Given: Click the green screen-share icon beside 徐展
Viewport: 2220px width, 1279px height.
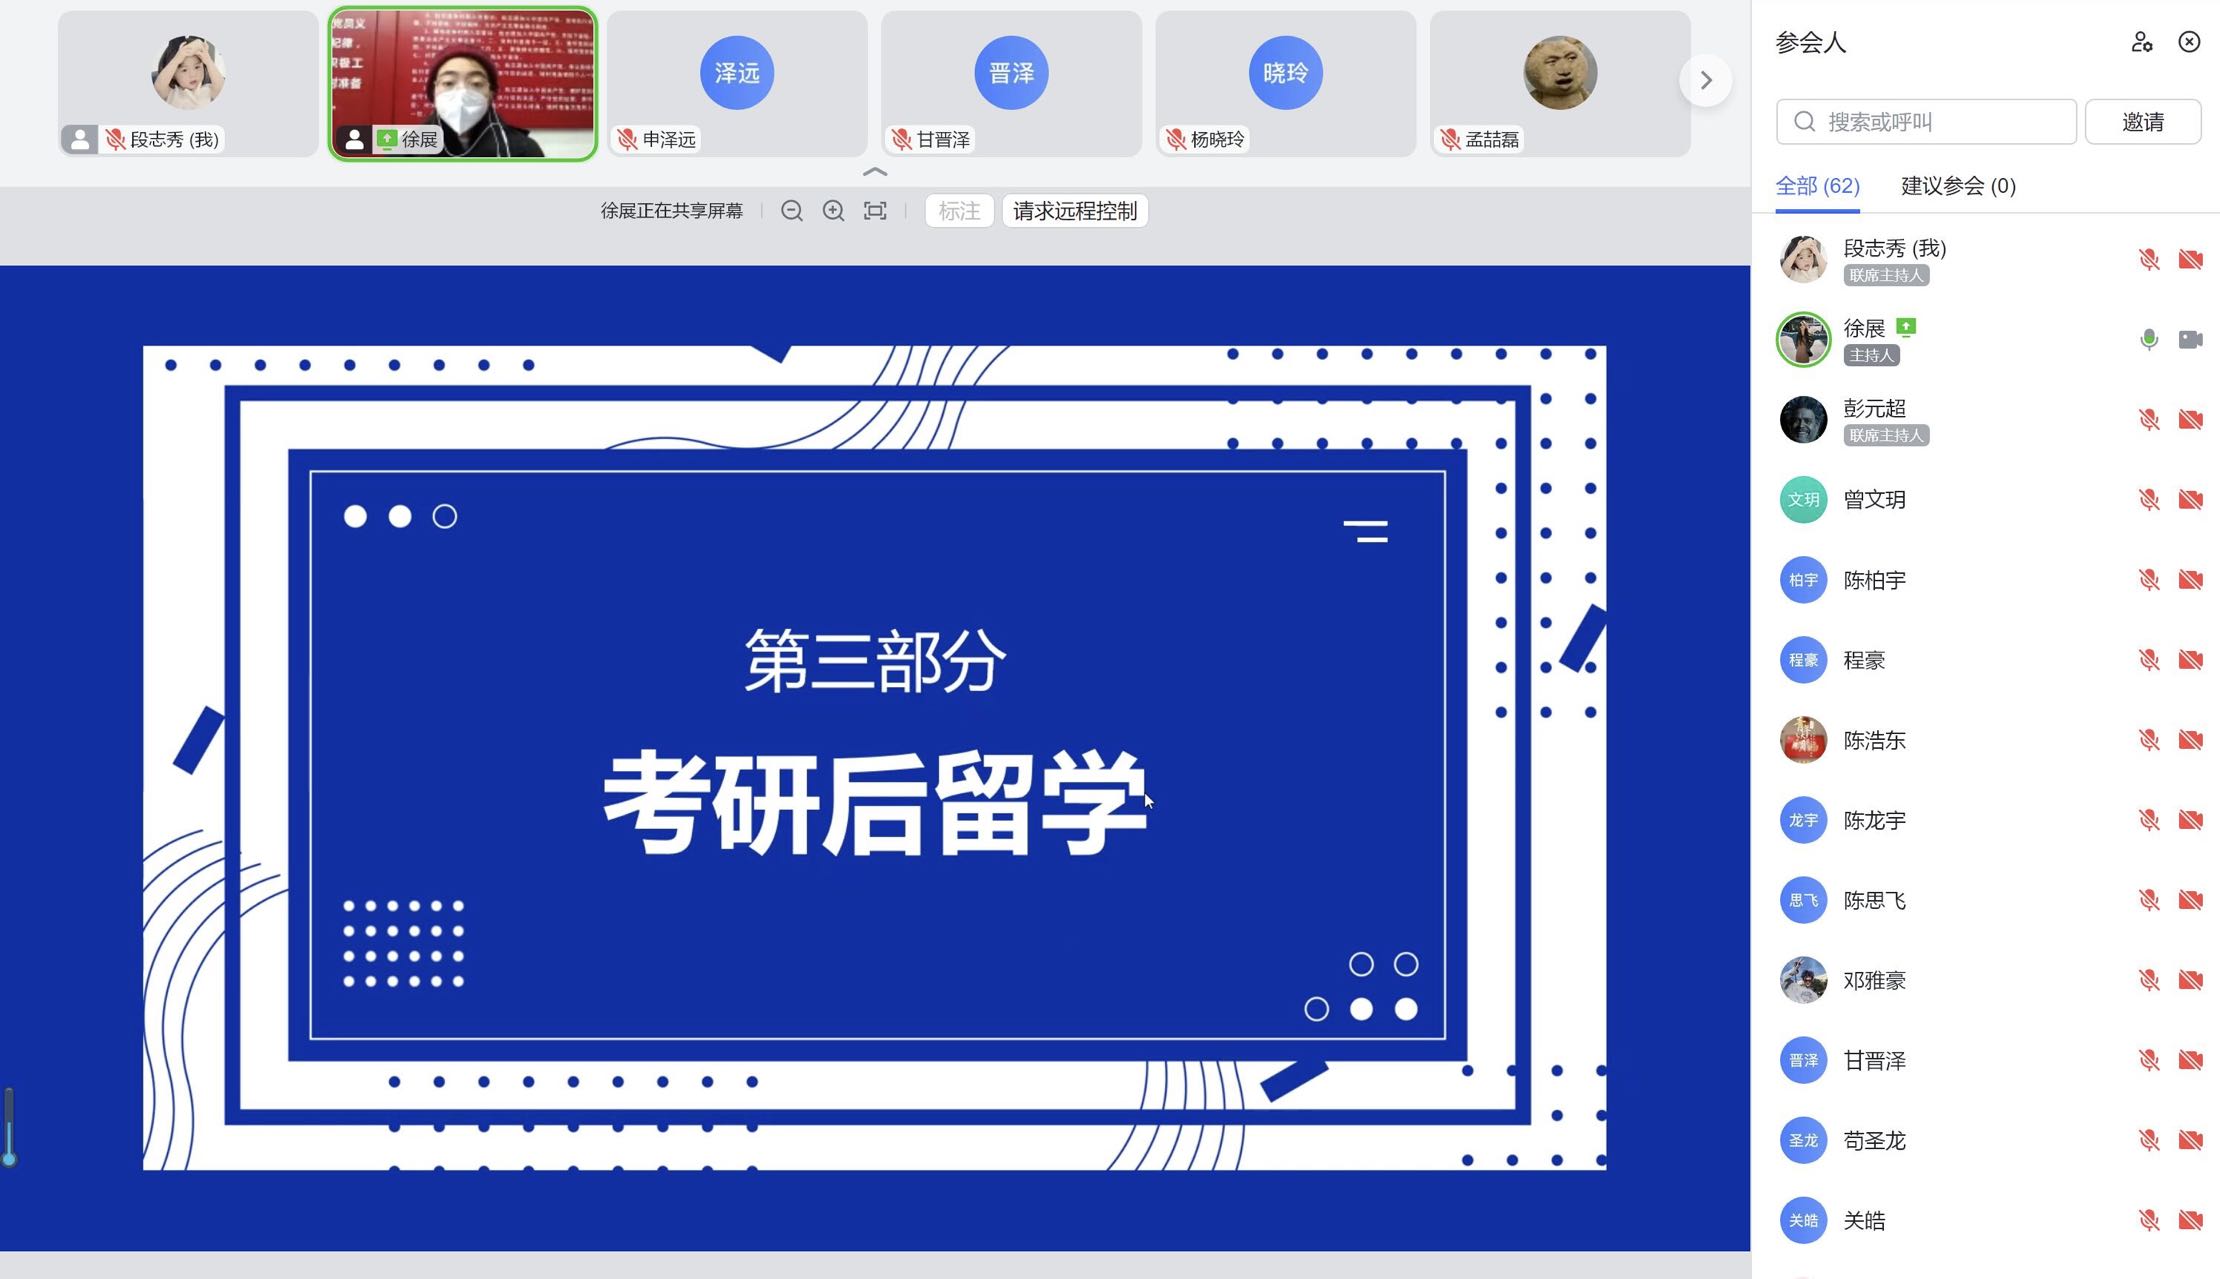Looking at the screenshot, I should pos(1906,327).
